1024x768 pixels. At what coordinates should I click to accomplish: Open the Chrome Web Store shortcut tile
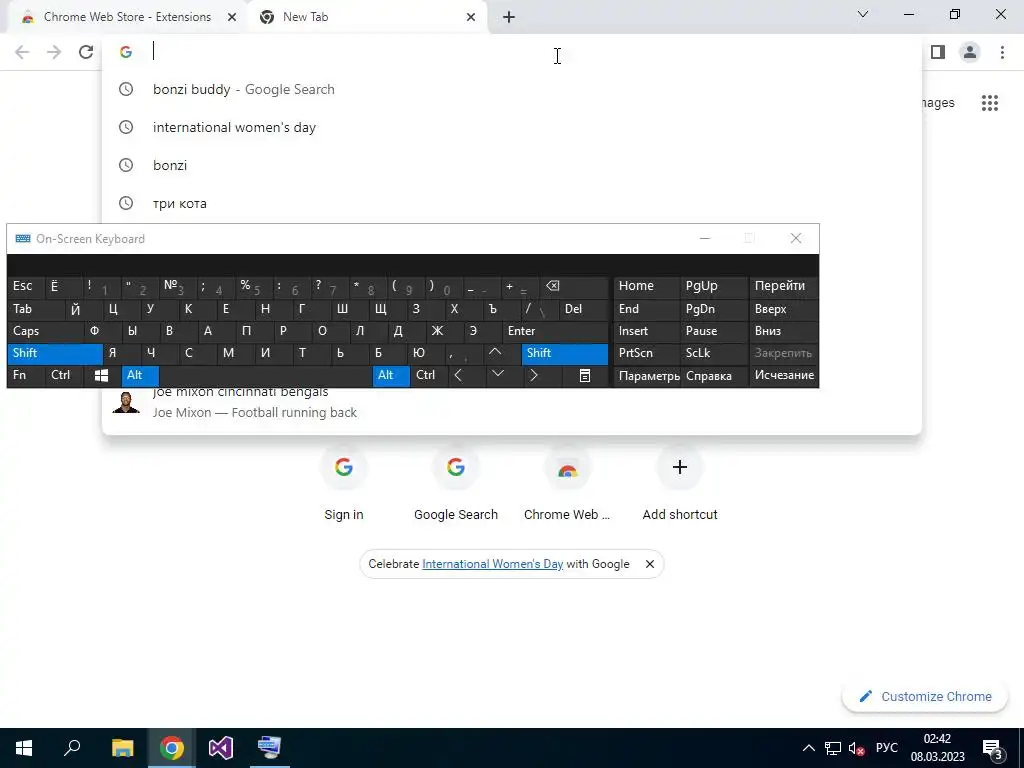point(568,485)
